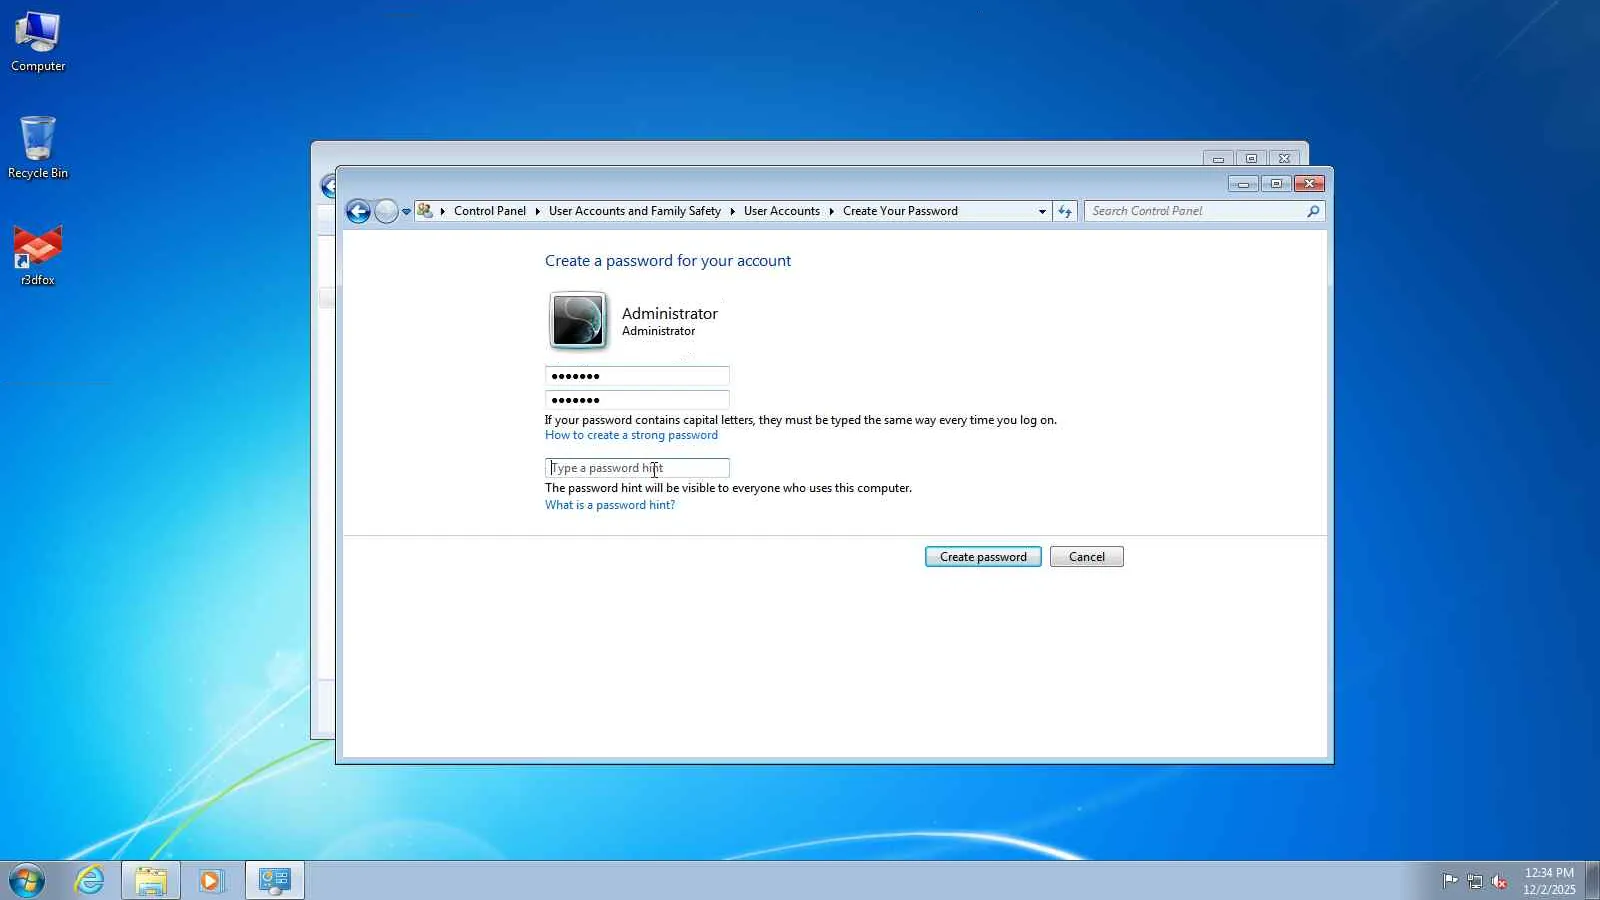Open the recent pages dropdown arrow
Image resolution: width=1600 pixels, height=900 pixels.
[406, 211]
